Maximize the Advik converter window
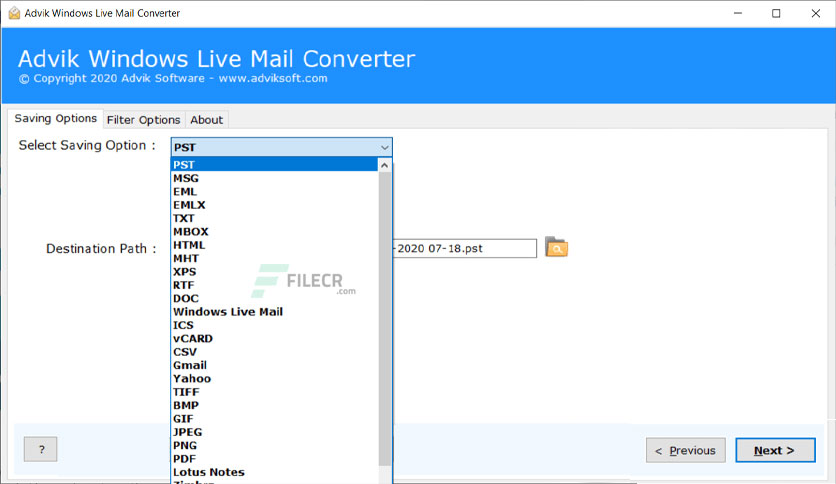Image resolution: width=836 pixels, height=484 pixels. pos(776,13)
